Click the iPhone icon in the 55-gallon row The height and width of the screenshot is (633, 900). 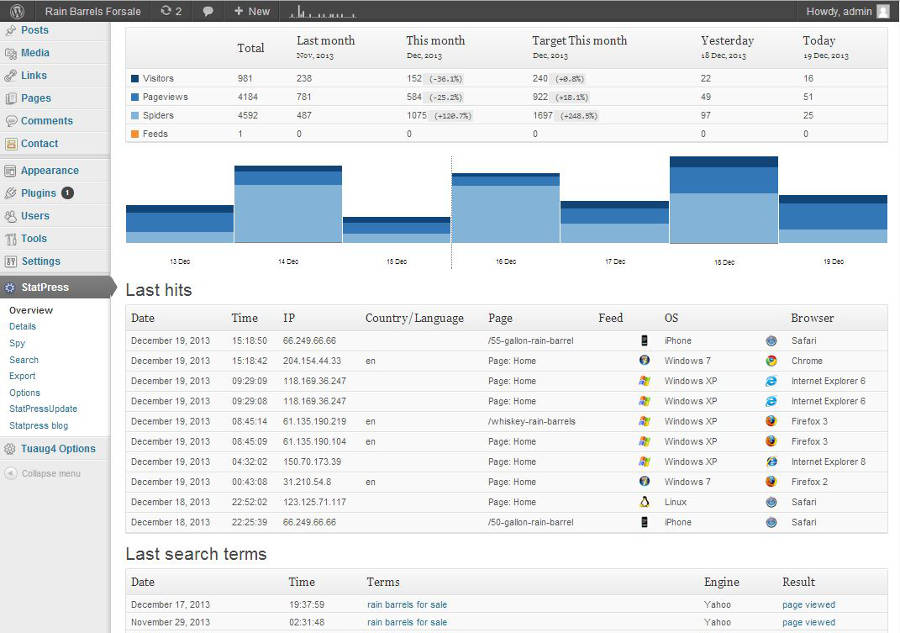pyautogui.click(x=645, y=340)
